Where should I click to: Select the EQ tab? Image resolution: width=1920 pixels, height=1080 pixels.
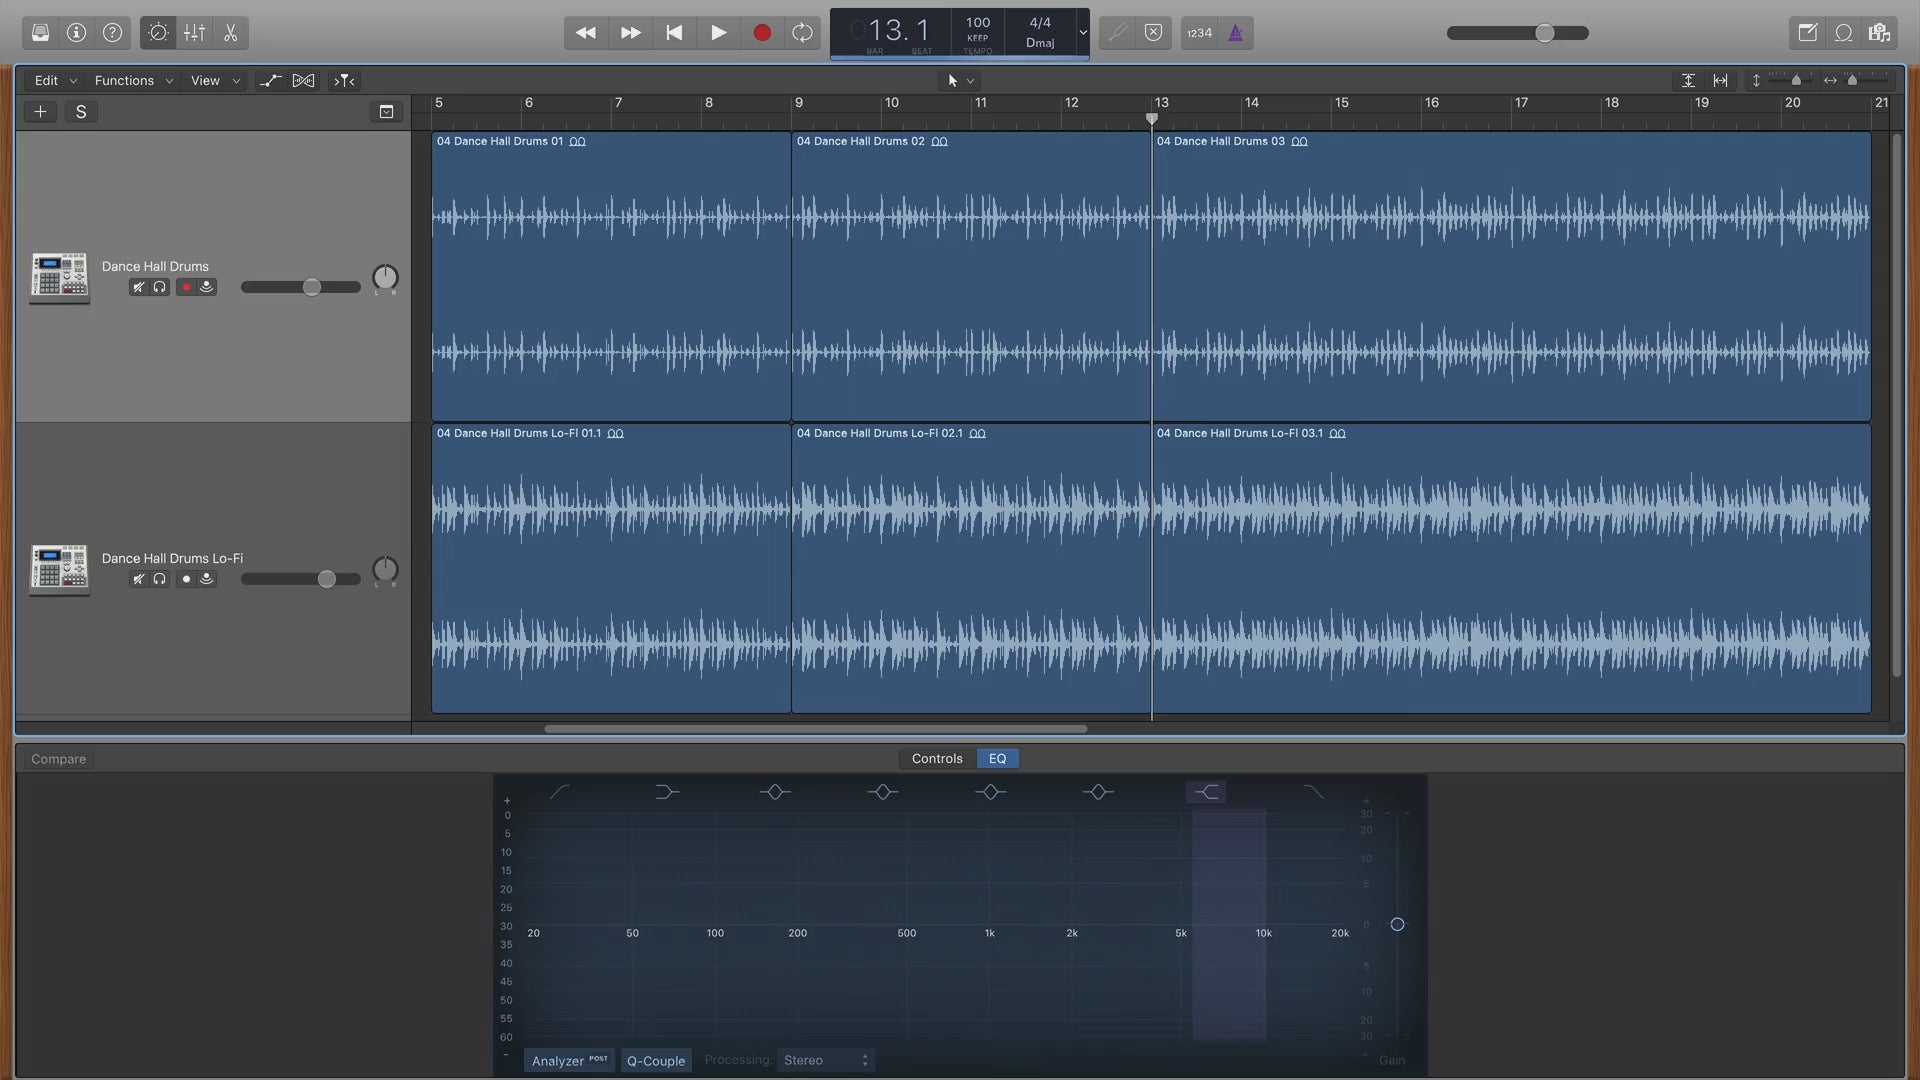(x=997, y=758)
